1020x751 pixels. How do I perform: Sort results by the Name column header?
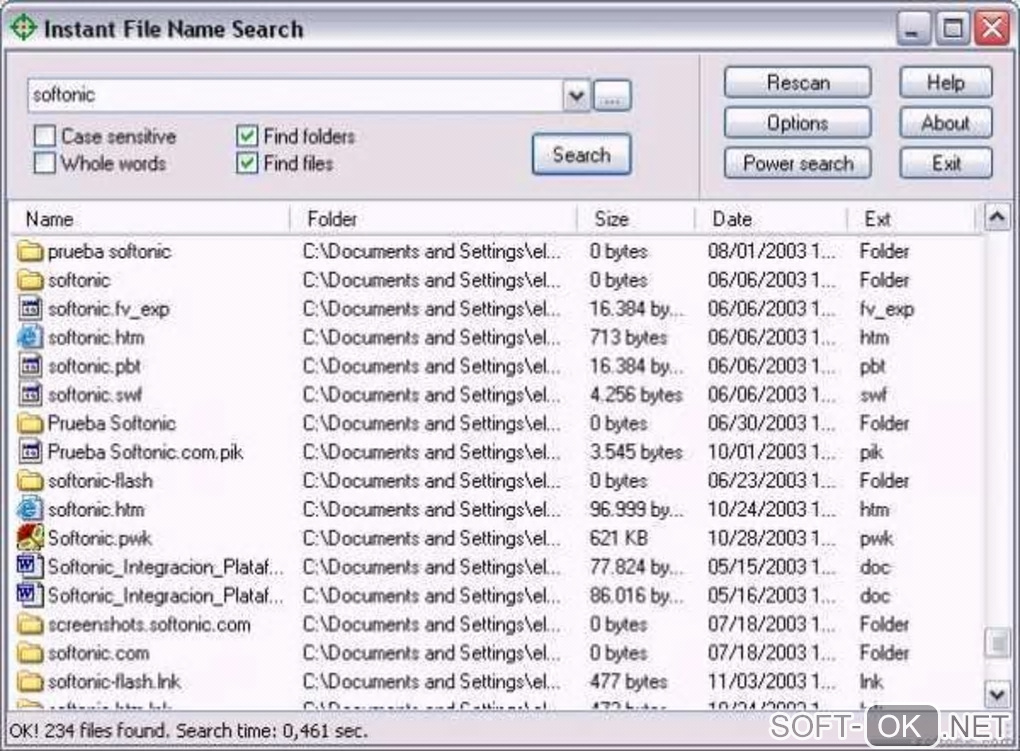point(150,219)
